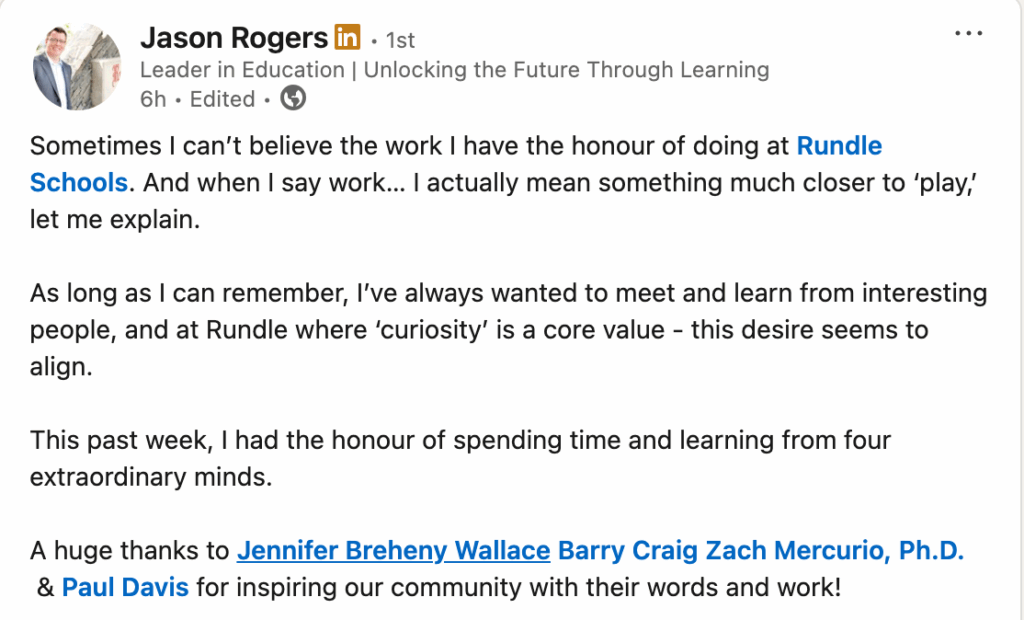Click the 'extraordinary minds.' text line

(x=150, y=477)
